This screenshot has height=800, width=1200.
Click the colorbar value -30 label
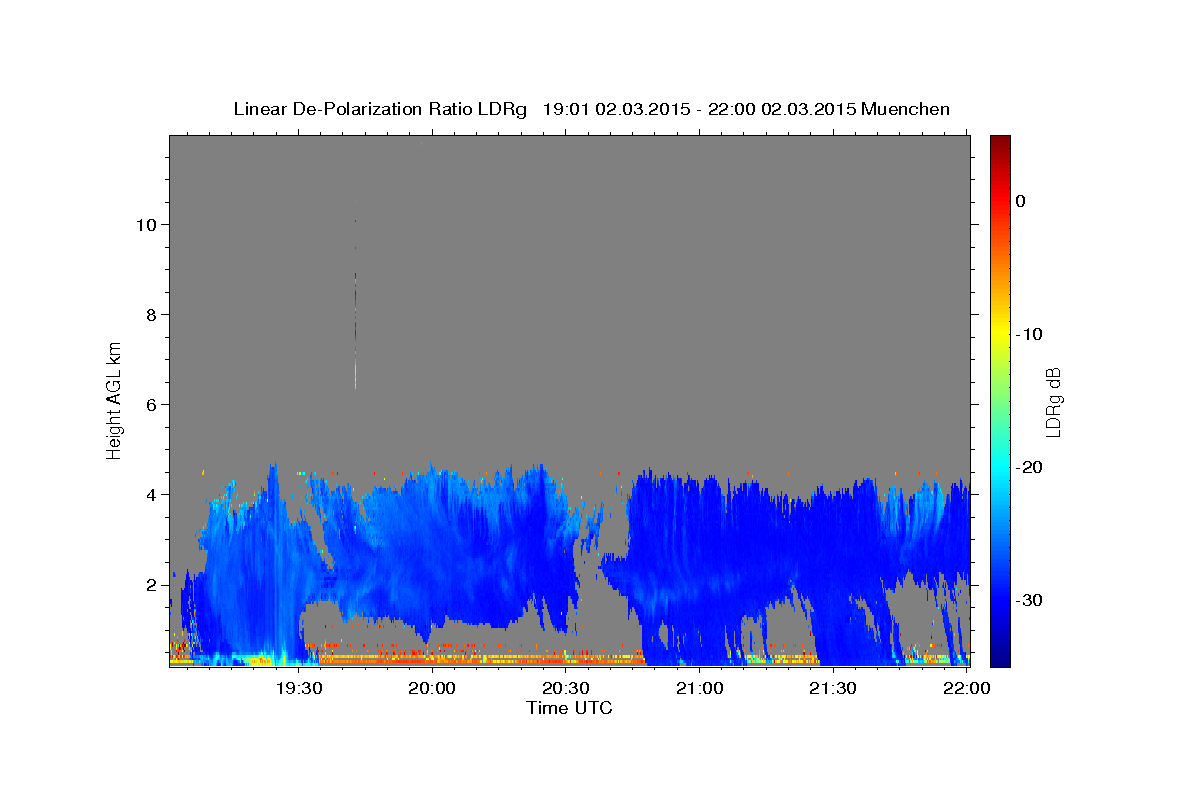(1030, 600)
